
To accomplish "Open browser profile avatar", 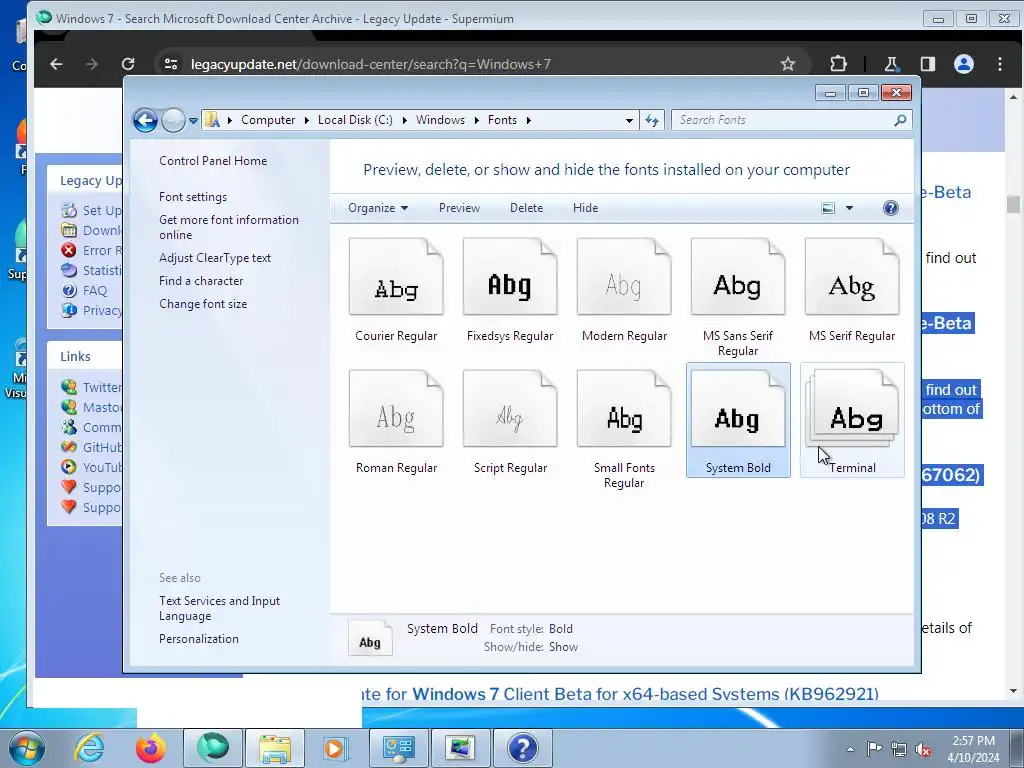I will click(964, 64).
